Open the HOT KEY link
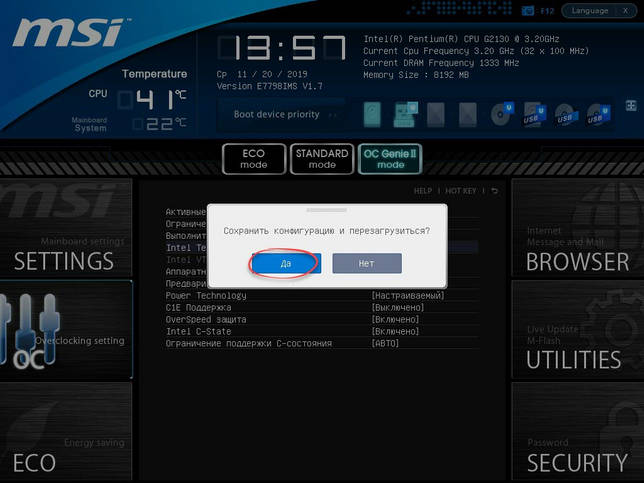Image resolution: width=644 pixels, height=483 pixels. click(x=460, y=191)
